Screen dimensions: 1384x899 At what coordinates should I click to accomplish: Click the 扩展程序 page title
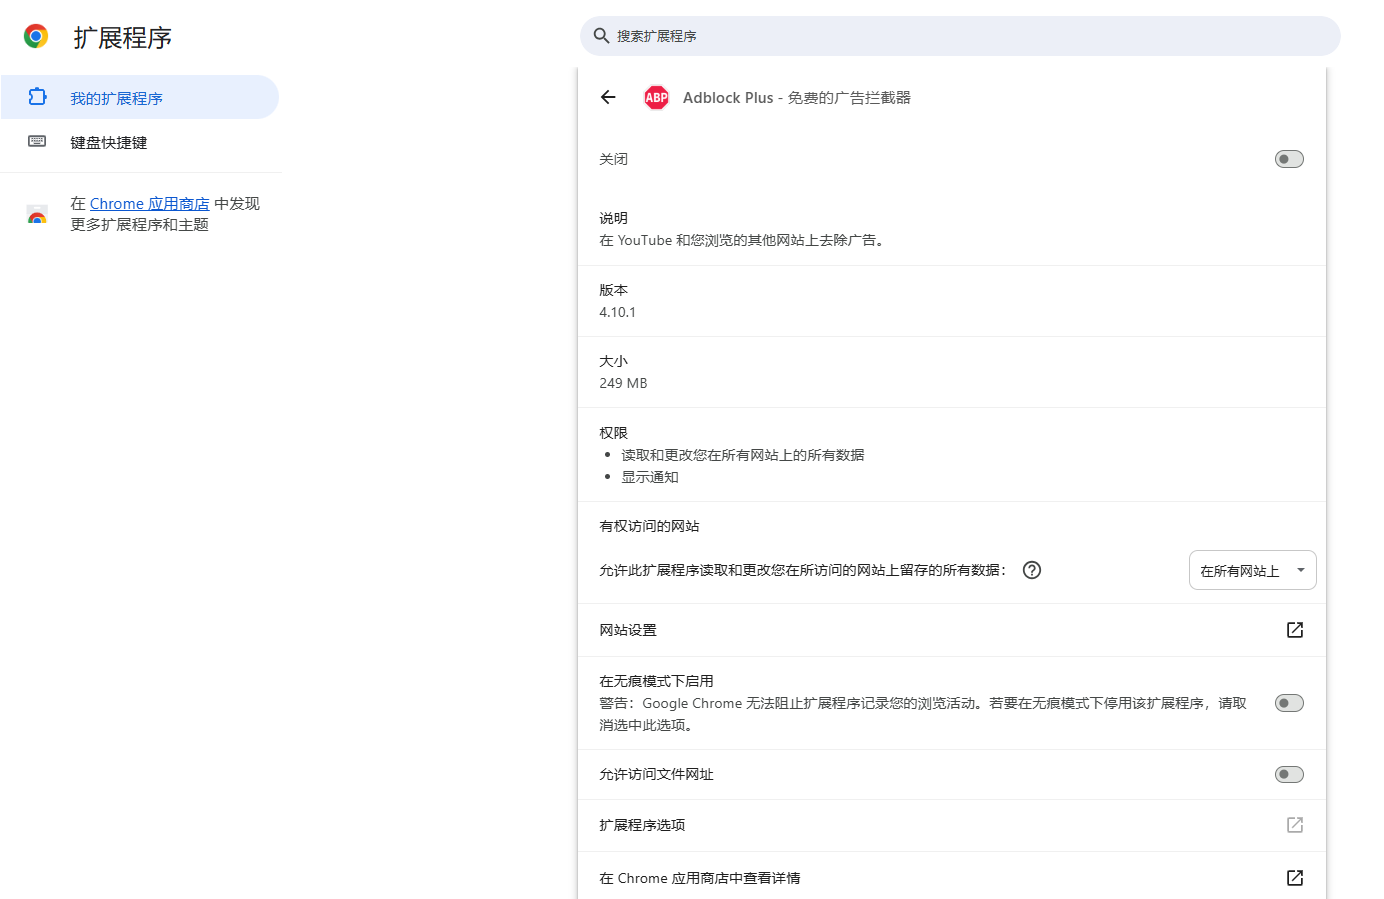123,38
